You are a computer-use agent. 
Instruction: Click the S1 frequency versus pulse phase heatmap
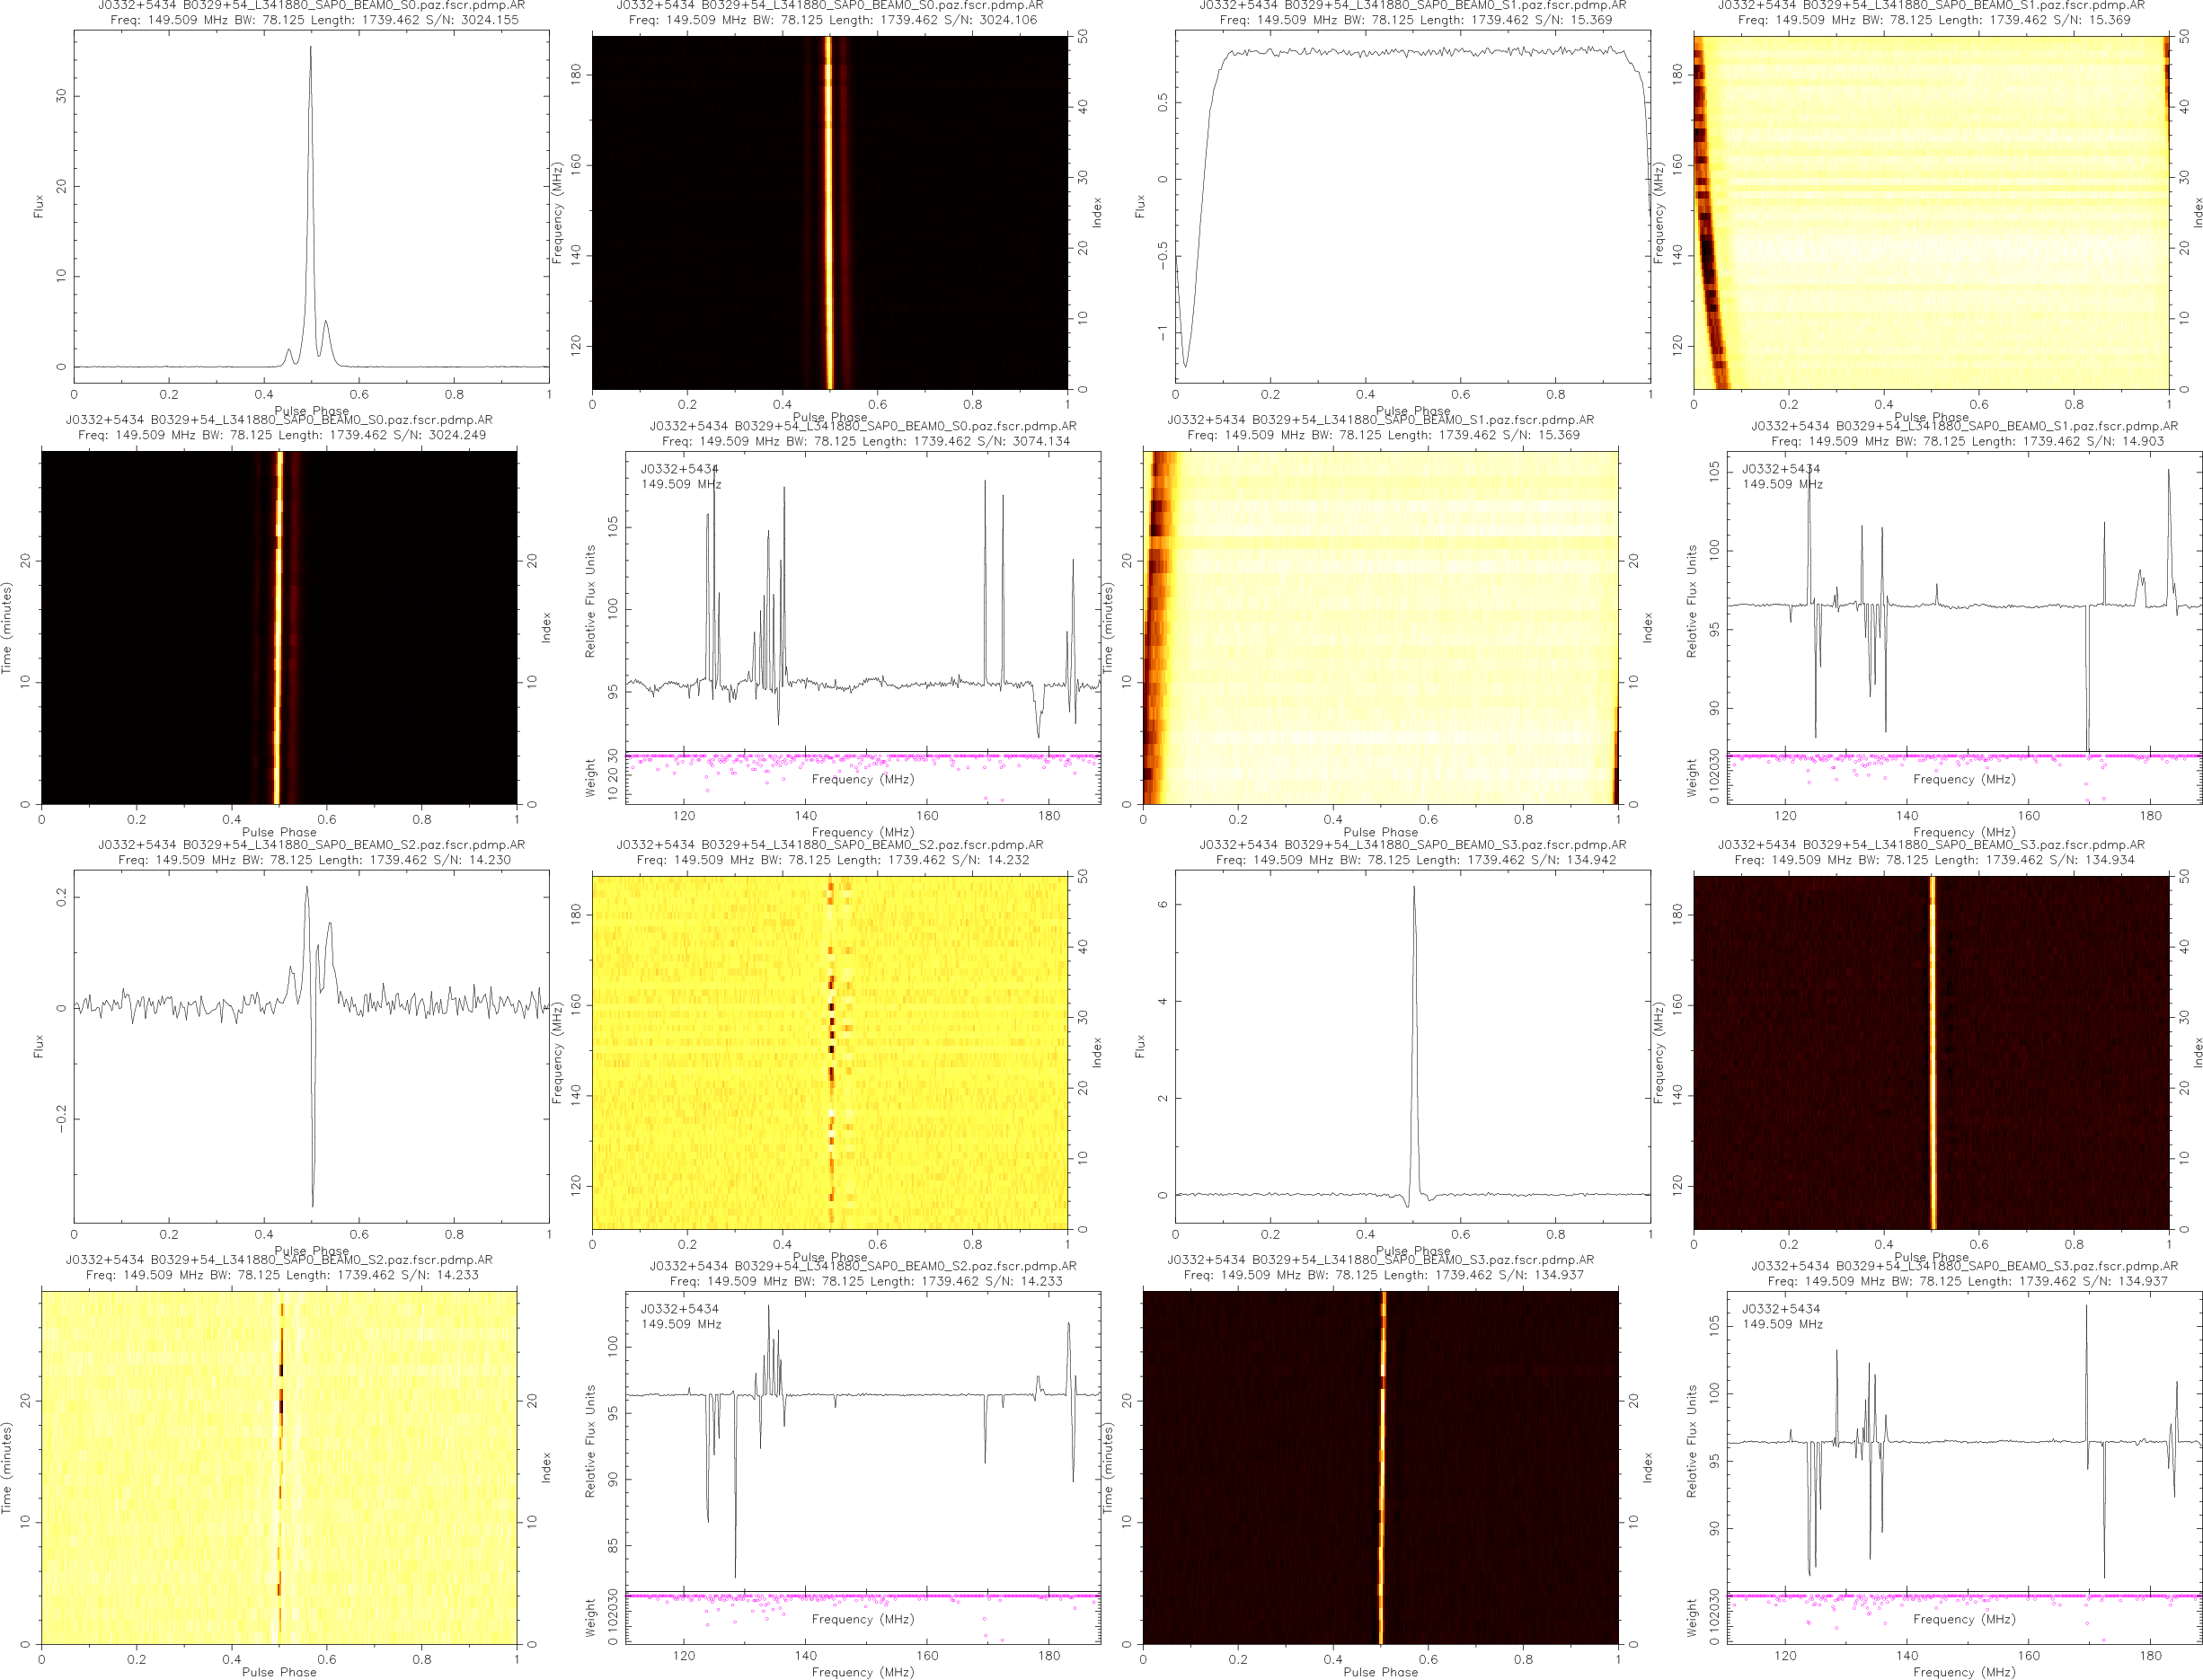coord(1930,212)
